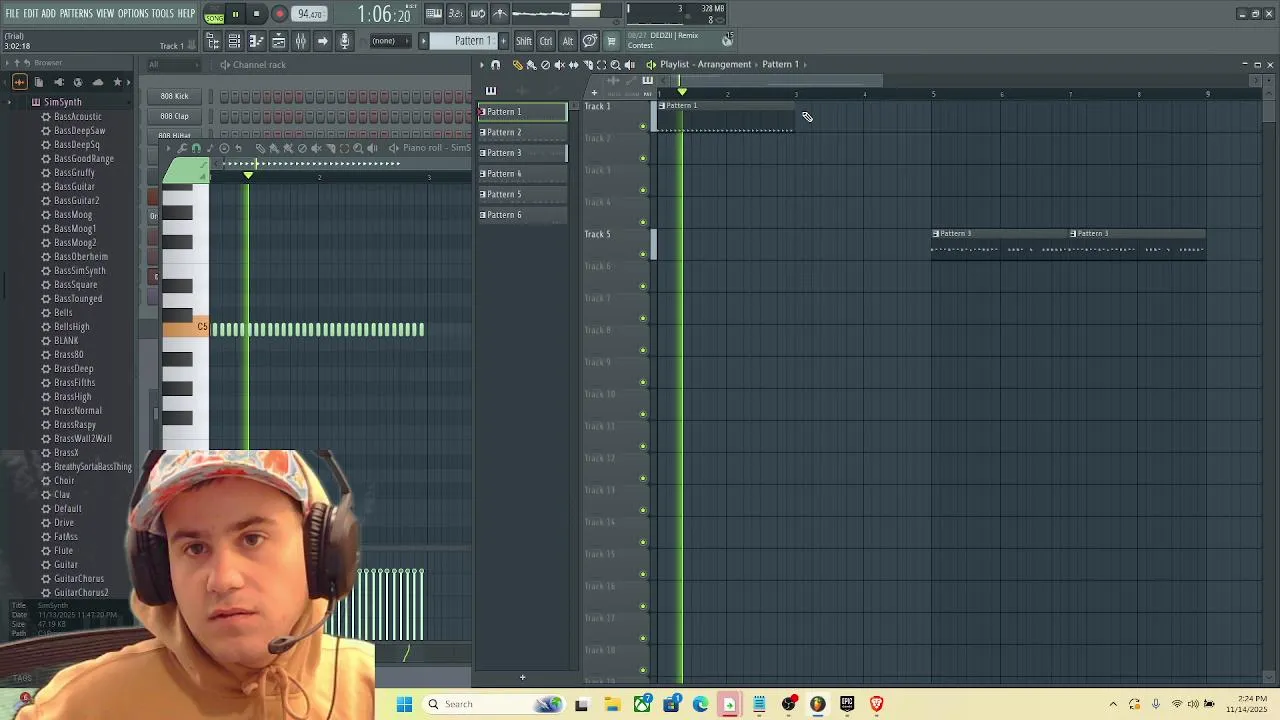Mute Track 6 via its green dot
This screenshot has width=1280, height=720.
click(x=643, y=286)
